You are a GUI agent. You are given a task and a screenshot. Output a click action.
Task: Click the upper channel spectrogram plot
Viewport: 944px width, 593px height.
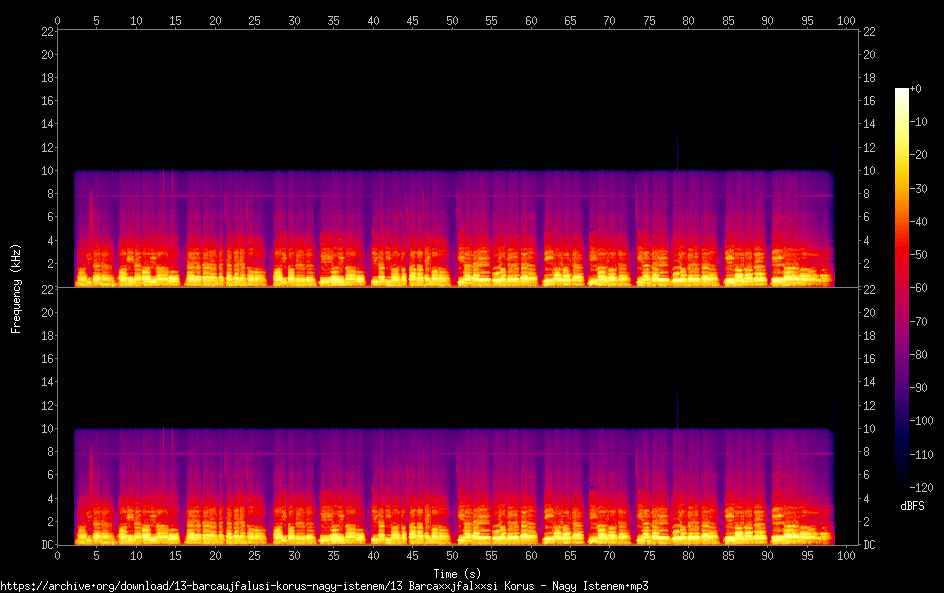[x=458, y=158]
